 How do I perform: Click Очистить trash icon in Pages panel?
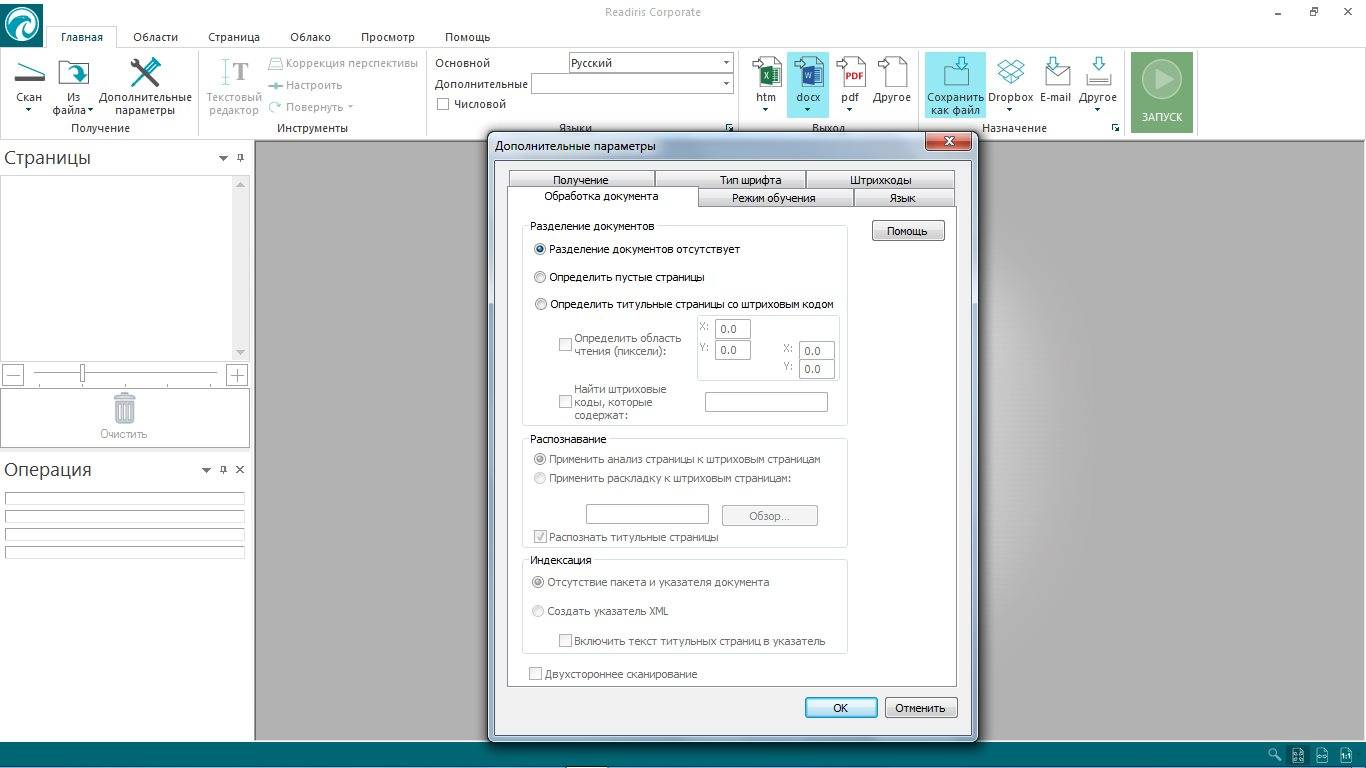click(x=124, y=409)
